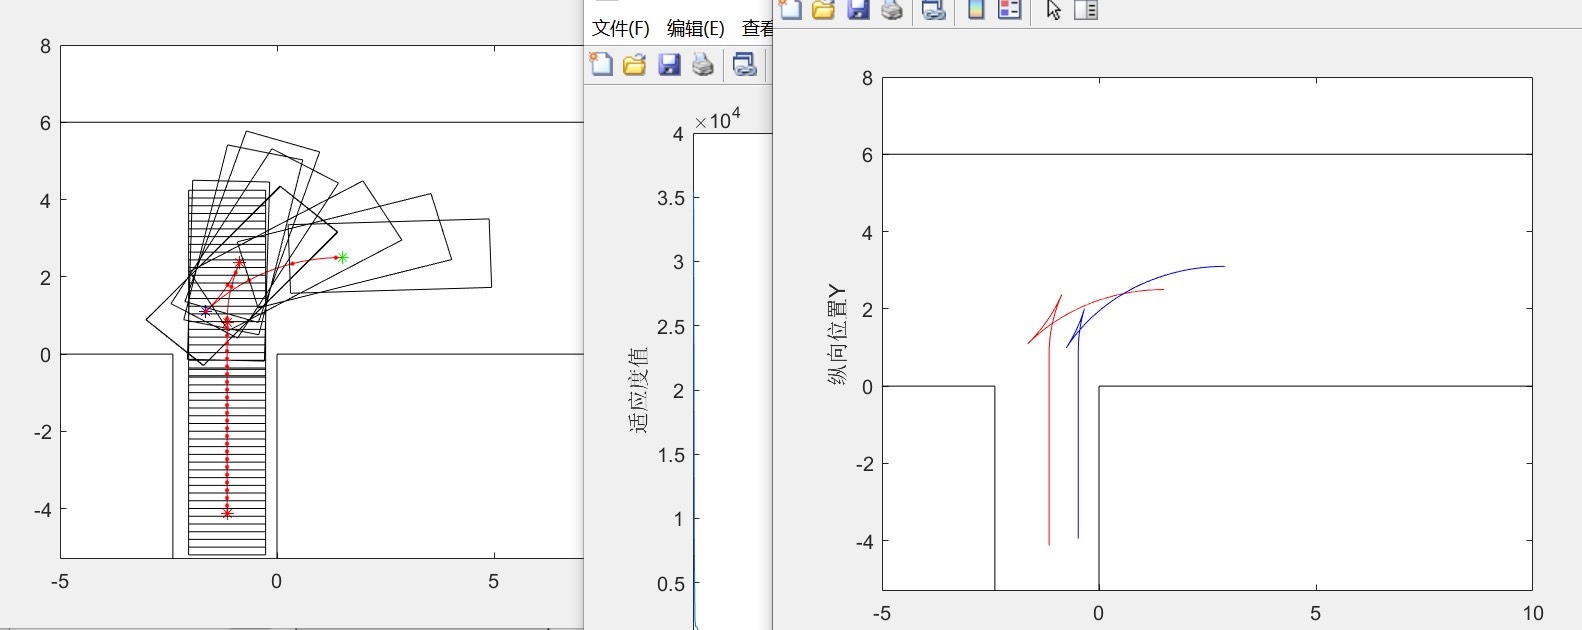Click Save floppy icon in middle window toolbar
Screen dimensions: 1582x630
(669, 65)
